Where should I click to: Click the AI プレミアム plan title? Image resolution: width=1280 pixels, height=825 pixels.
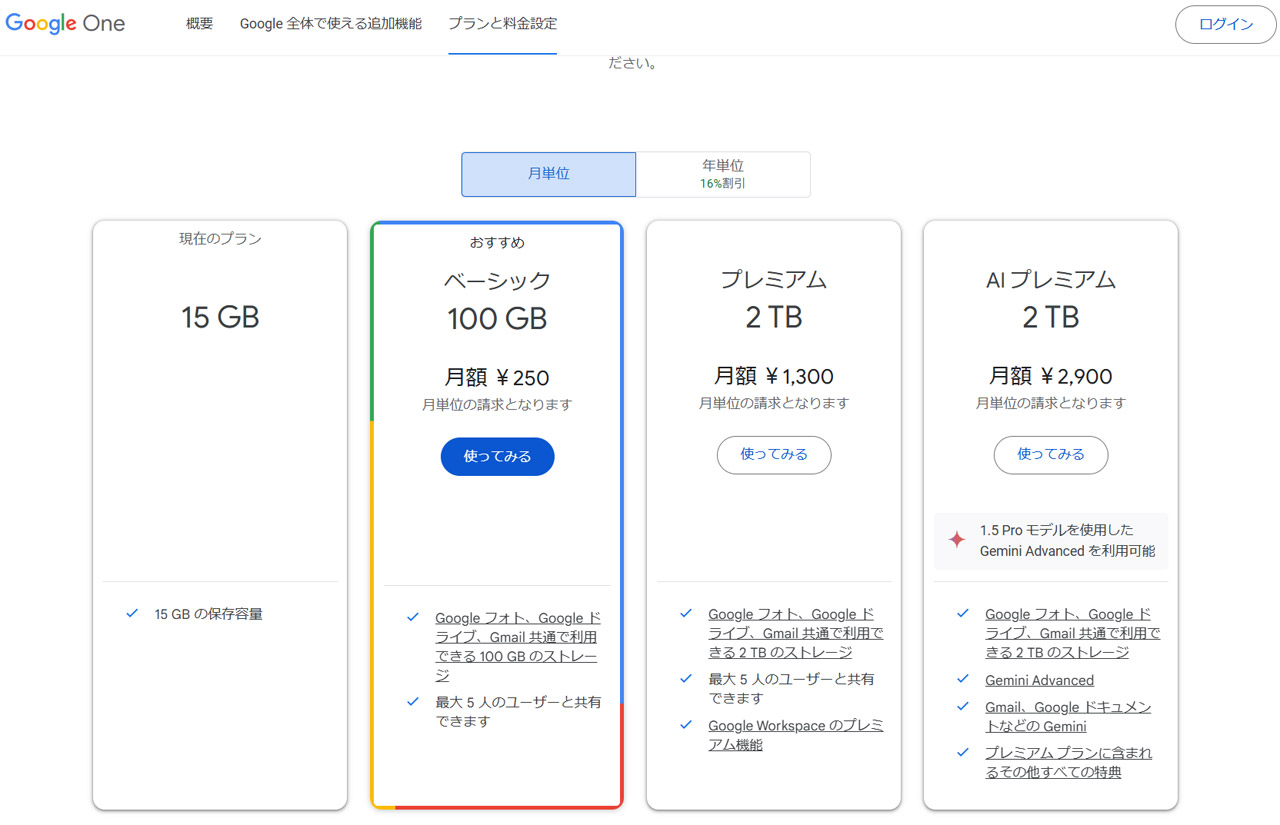click(x=1051, y=280)
